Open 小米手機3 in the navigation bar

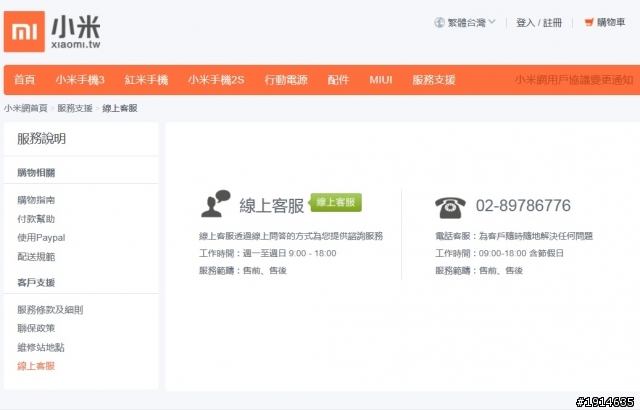80,80
